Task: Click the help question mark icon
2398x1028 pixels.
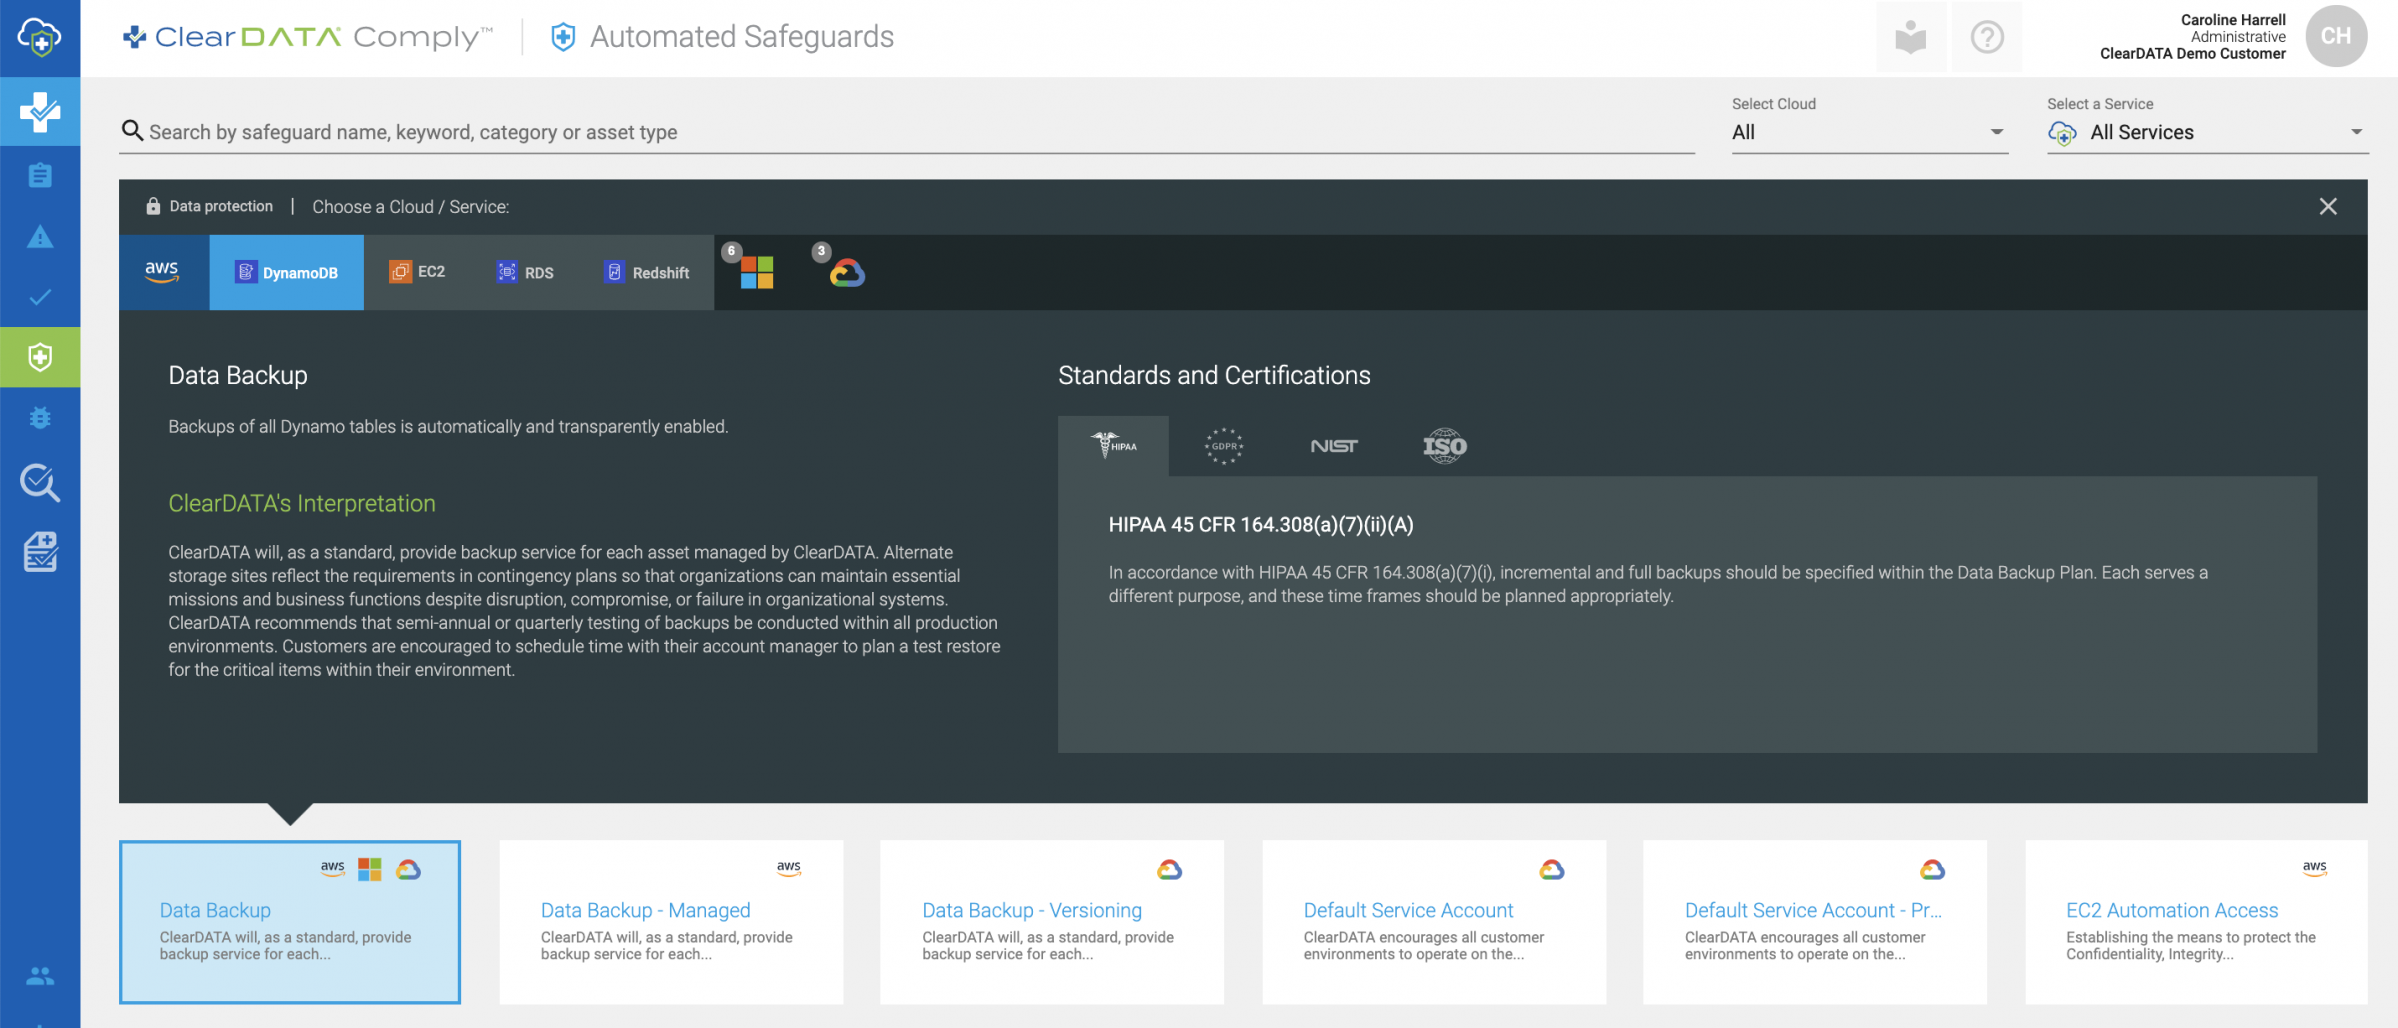Action: [1986, 37]
